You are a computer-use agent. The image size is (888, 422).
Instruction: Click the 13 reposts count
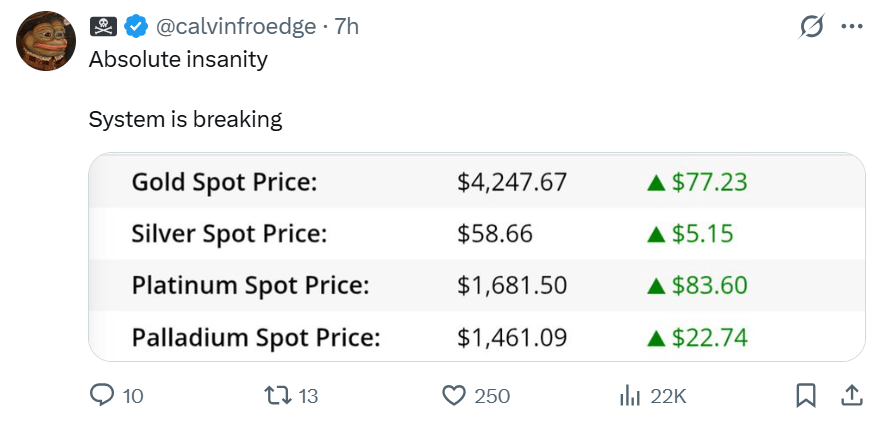tap(308, 396)
